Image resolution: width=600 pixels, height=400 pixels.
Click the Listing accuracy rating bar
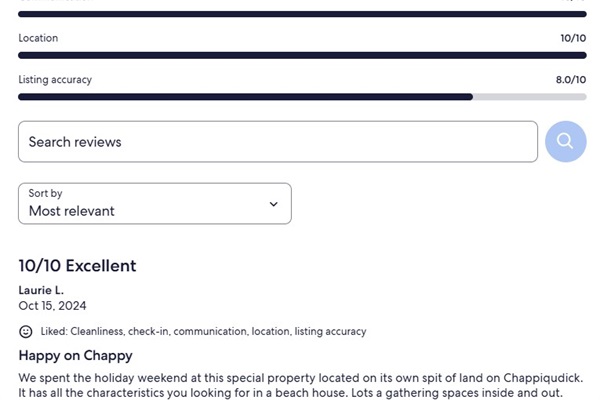(x=302, y=97)
